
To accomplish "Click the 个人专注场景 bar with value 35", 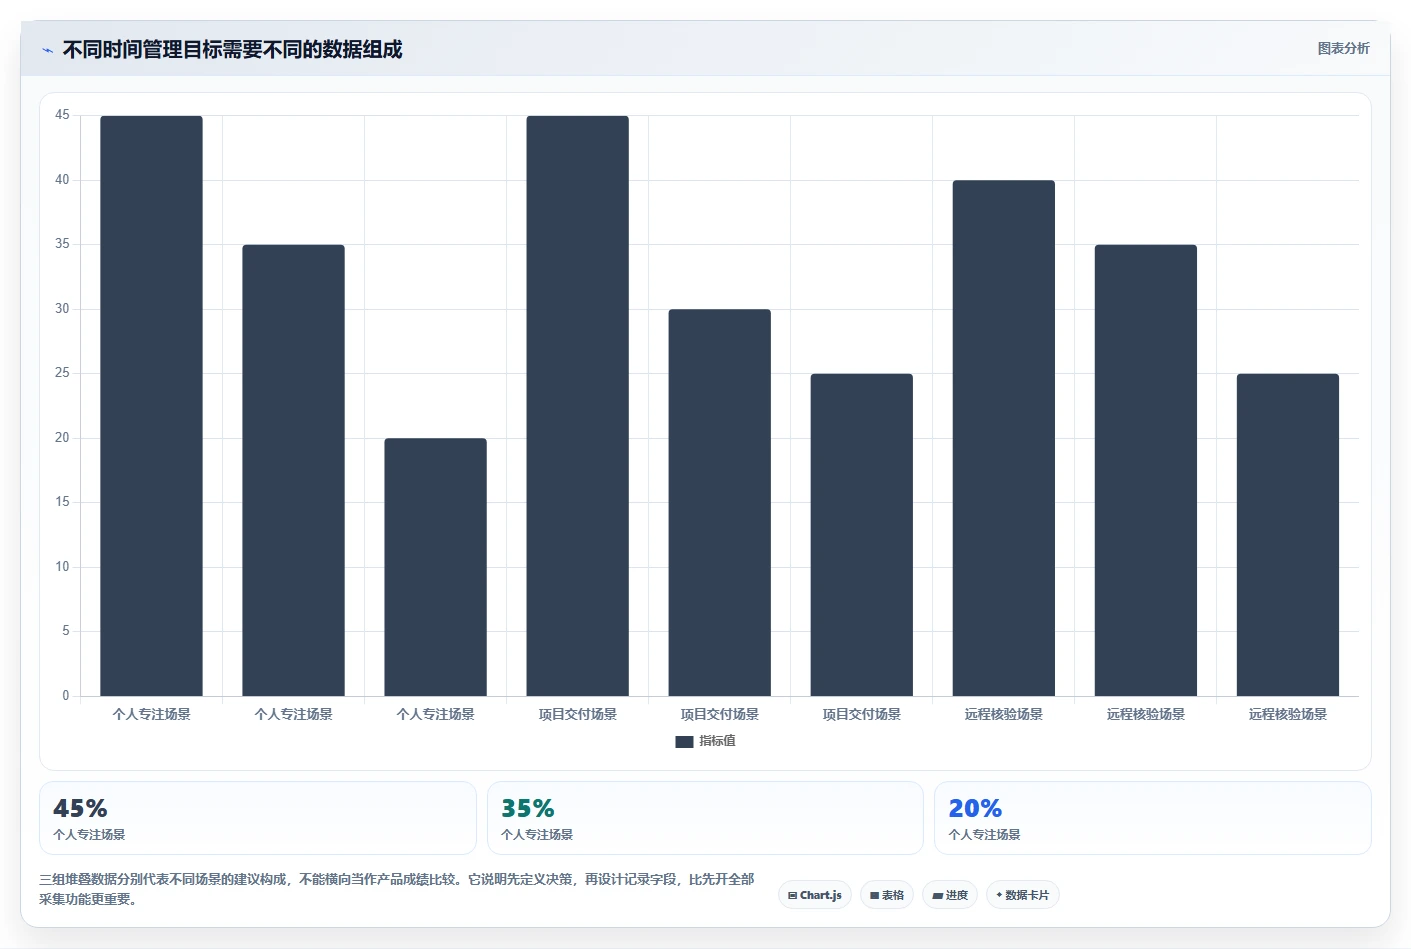I will 293,470.
